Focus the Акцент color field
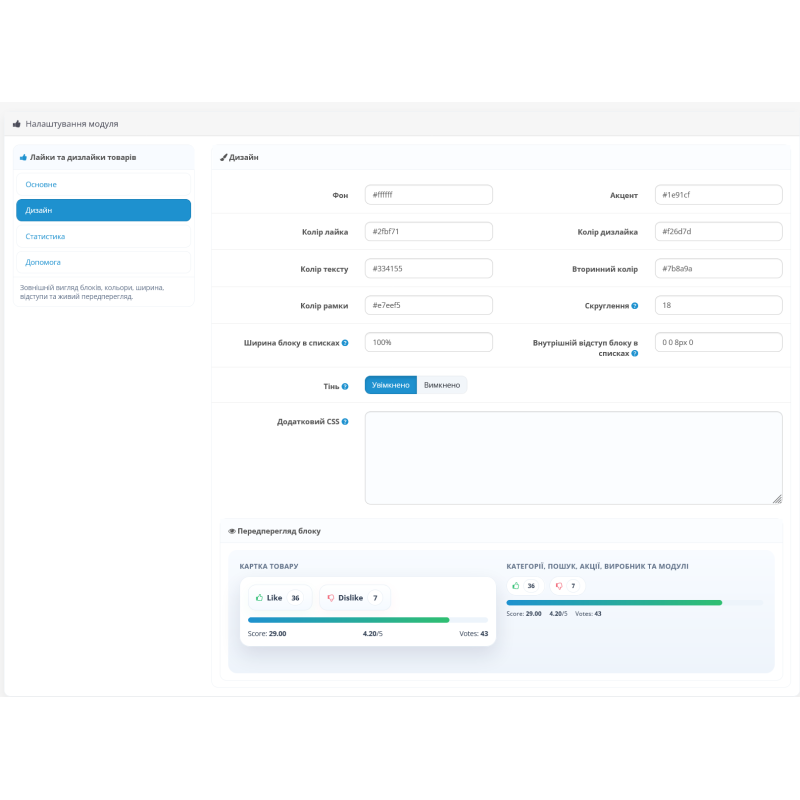The height and width of the screenshot is (800, 800). [x=718, y=195]
